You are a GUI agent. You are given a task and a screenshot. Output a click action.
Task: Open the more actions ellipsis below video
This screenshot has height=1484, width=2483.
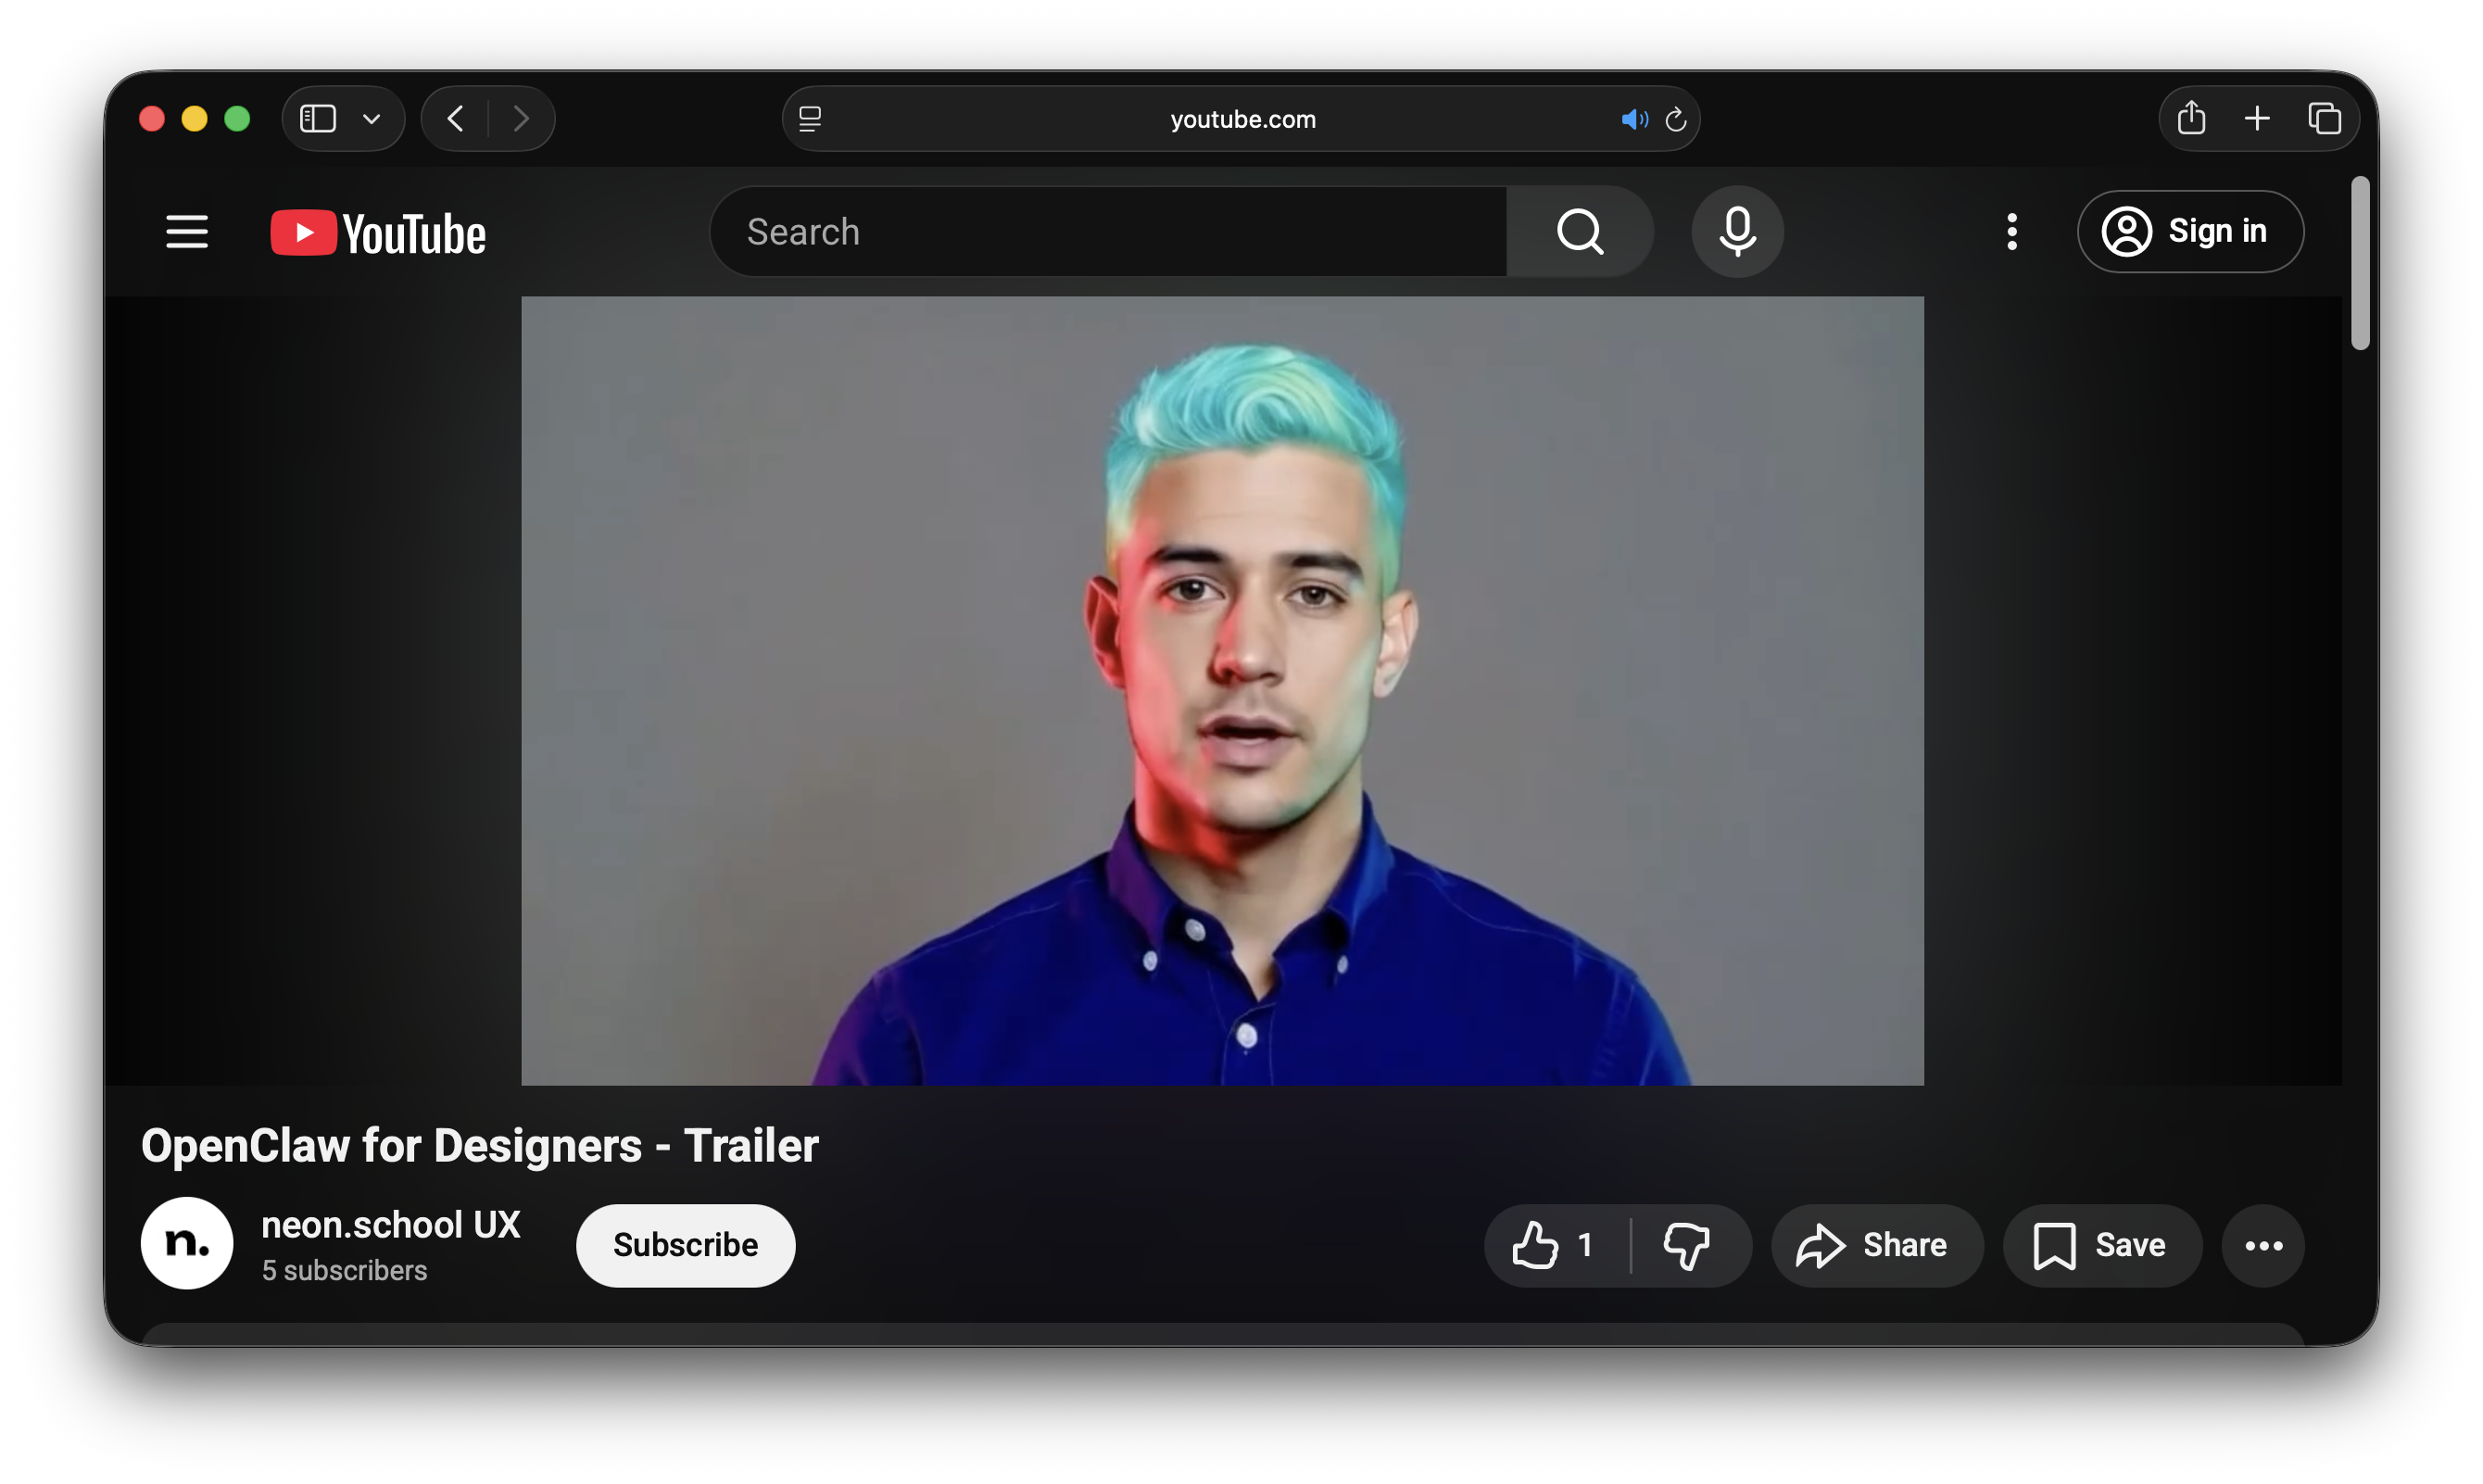2263,1245
